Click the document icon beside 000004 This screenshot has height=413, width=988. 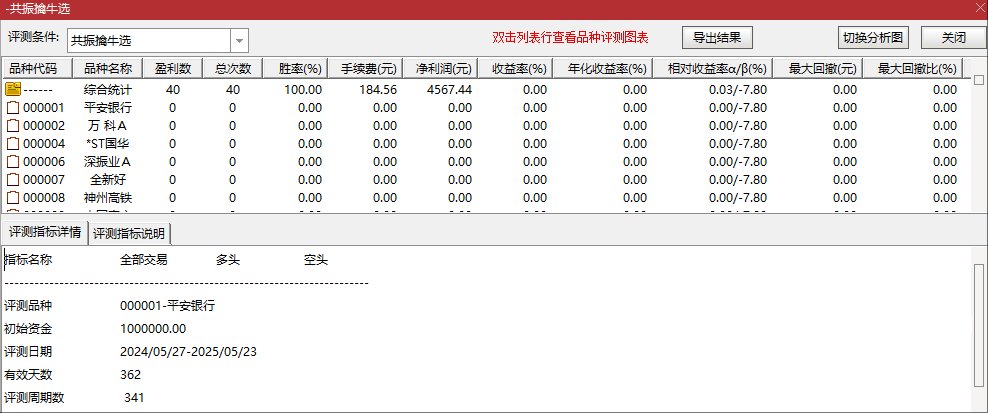[x=13, y=144]
